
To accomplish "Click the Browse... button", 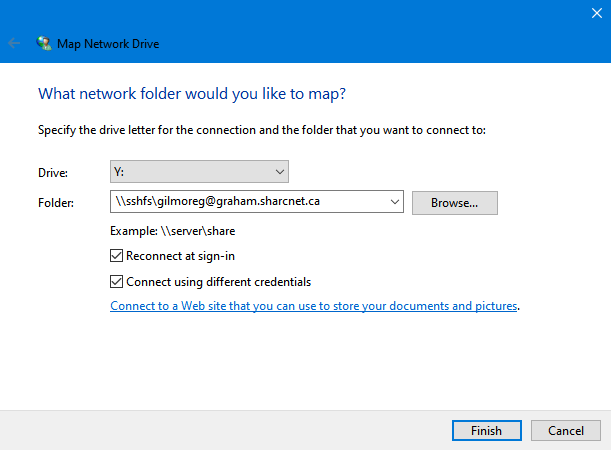I will 454,202.
